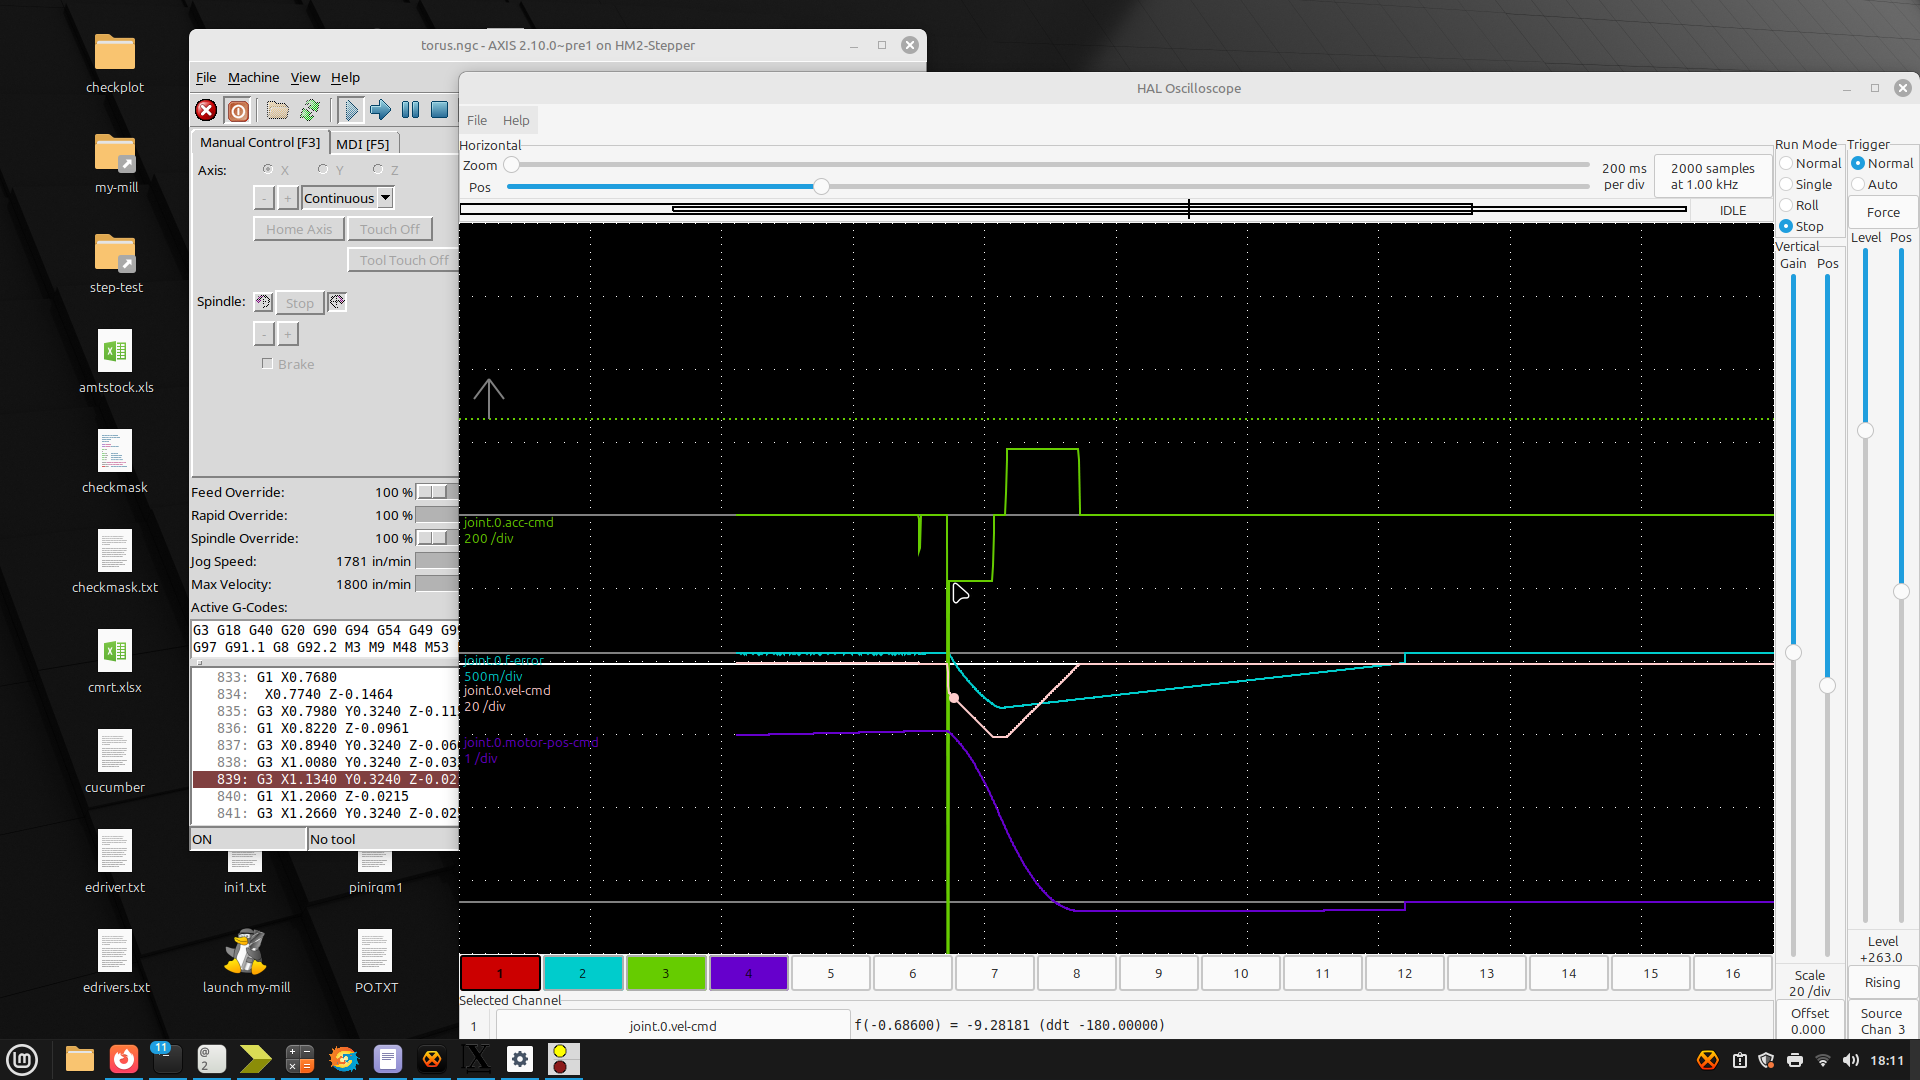Click the 2000 samples at 1.00 kHz selector
The height and width of the screenshot is (1080, 1920).
pos(1712,176)
